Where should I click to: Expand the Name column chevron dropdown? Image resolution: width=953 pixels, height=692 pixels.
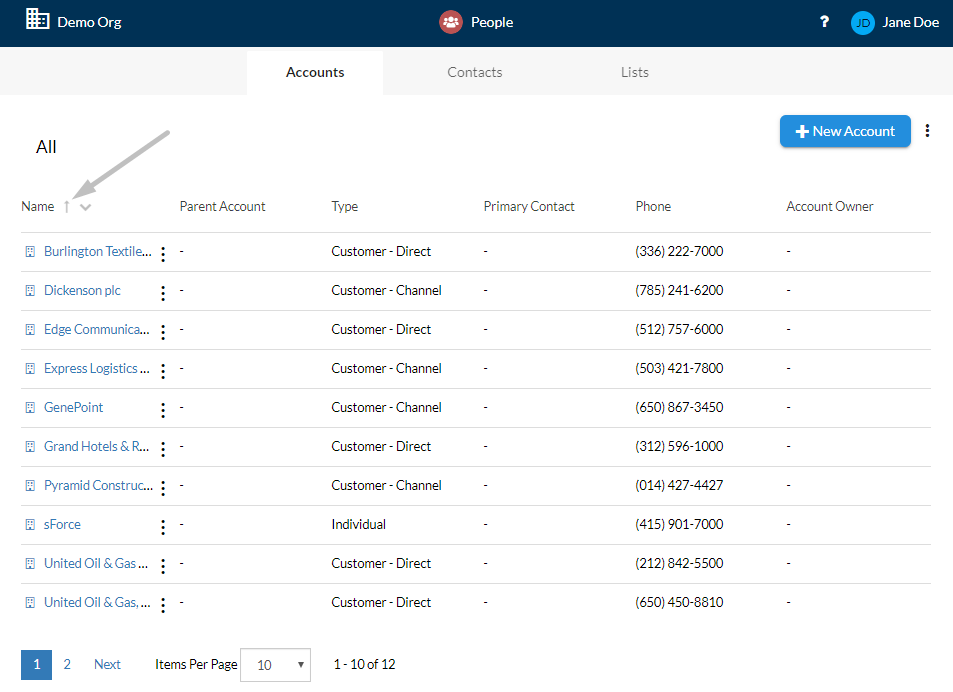[x=86, y=207]
